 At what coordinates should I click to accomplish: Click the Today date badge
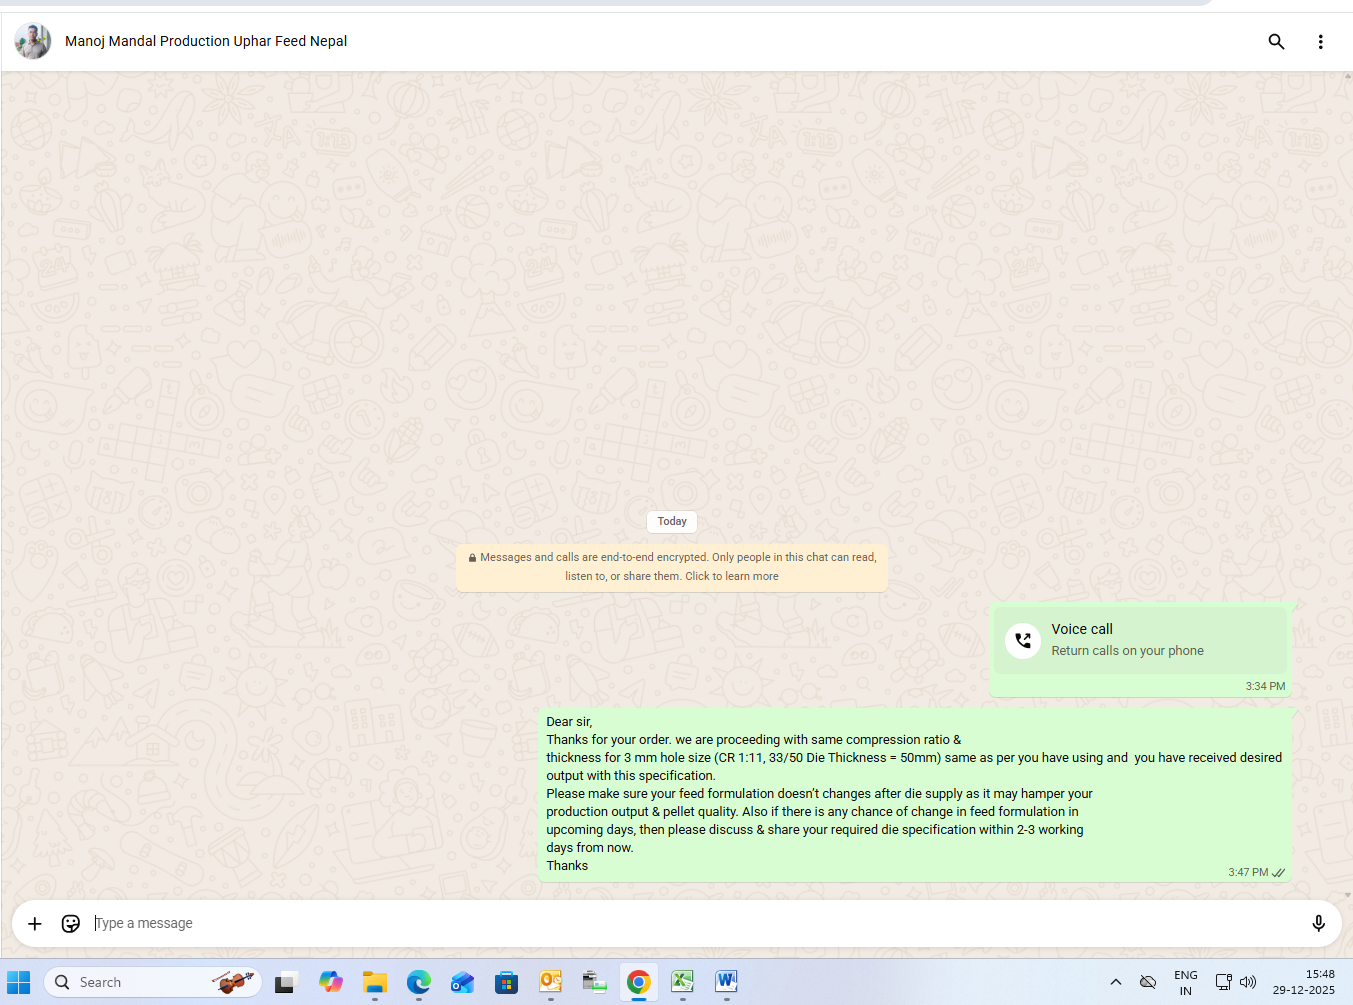[672, 521]
